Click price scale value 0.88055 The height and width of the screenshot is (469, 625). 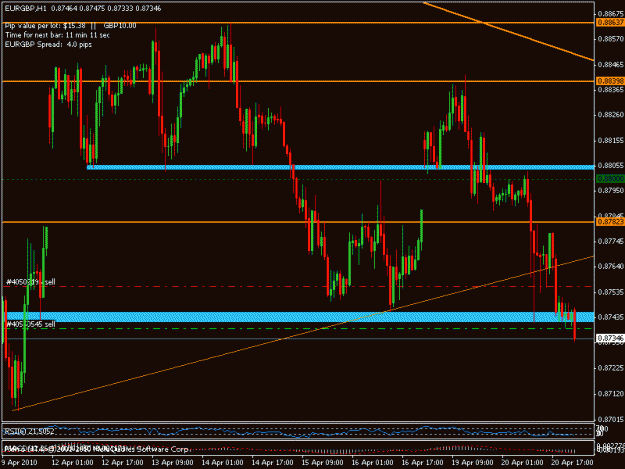(610, 165)
